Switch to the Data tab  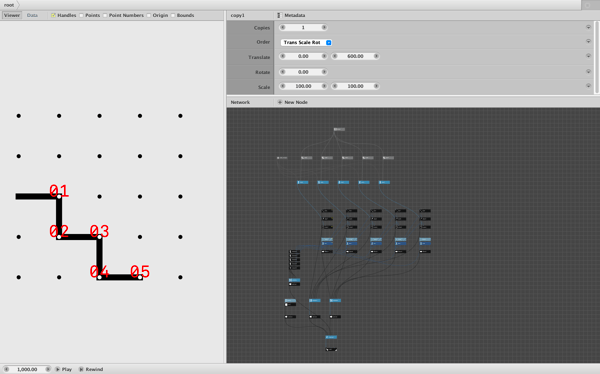[x=32, y=15]
